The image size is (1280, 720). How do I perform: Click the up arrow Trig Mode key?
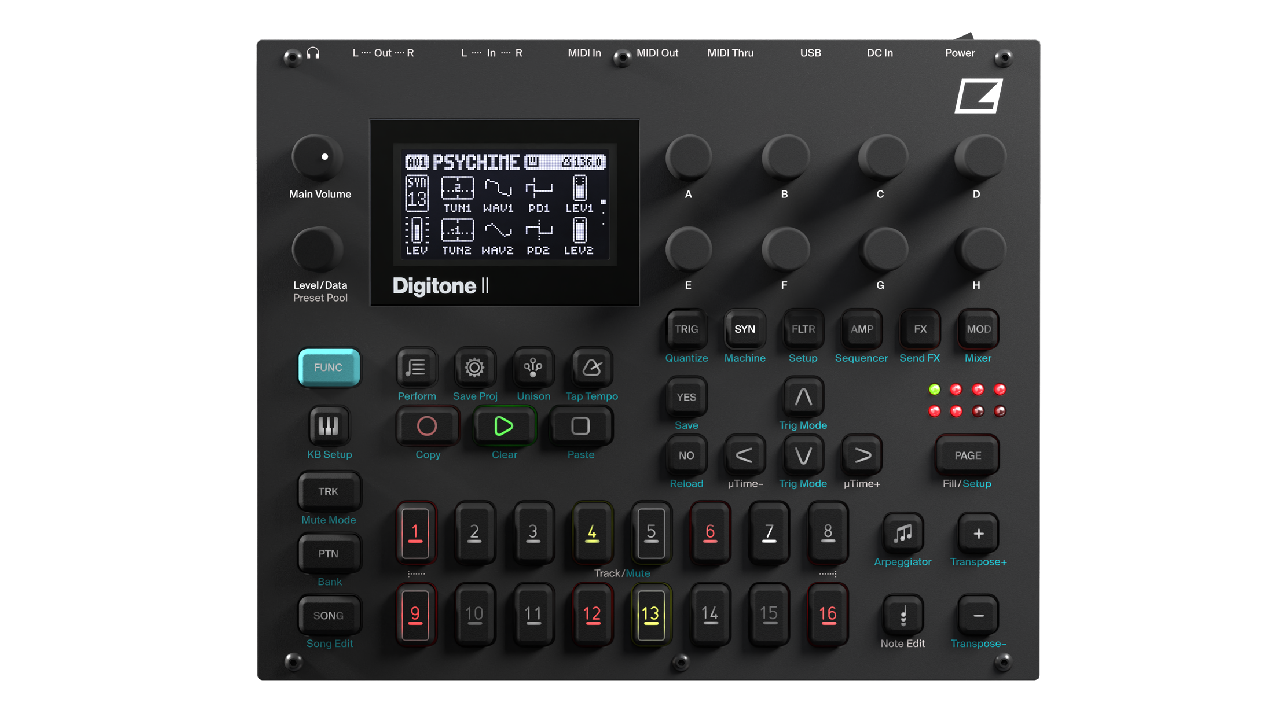point(803,397)
